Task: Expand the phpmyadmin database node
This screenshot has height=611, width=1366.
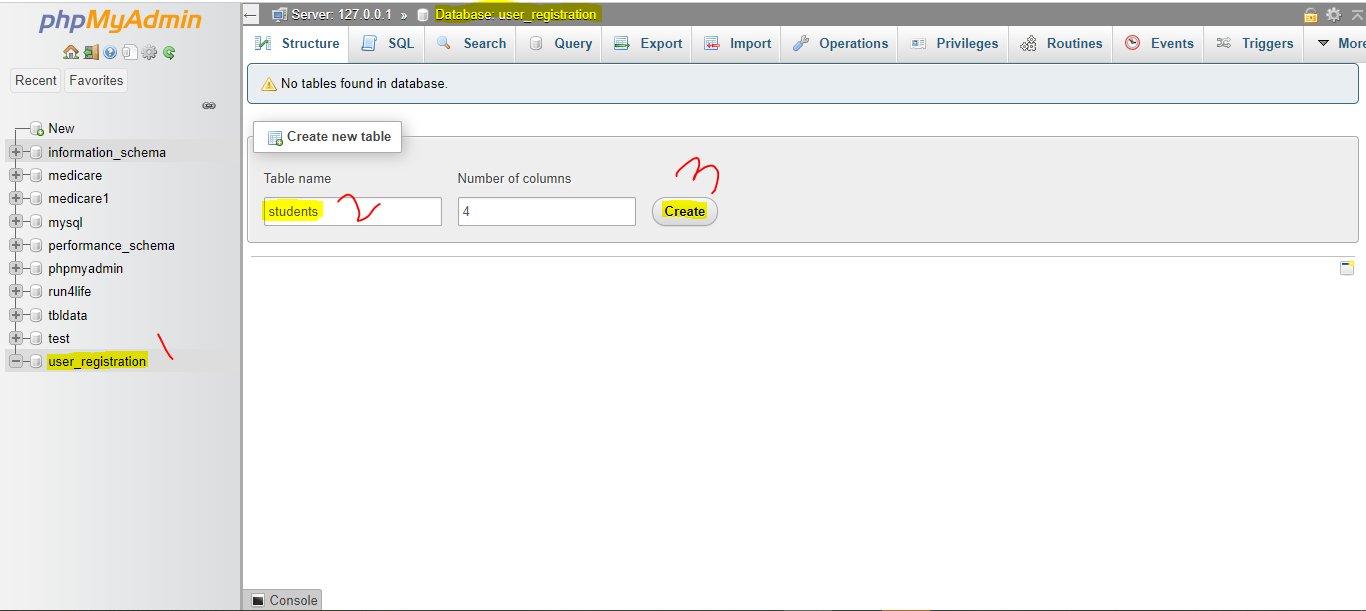Action: pos(16,268)
